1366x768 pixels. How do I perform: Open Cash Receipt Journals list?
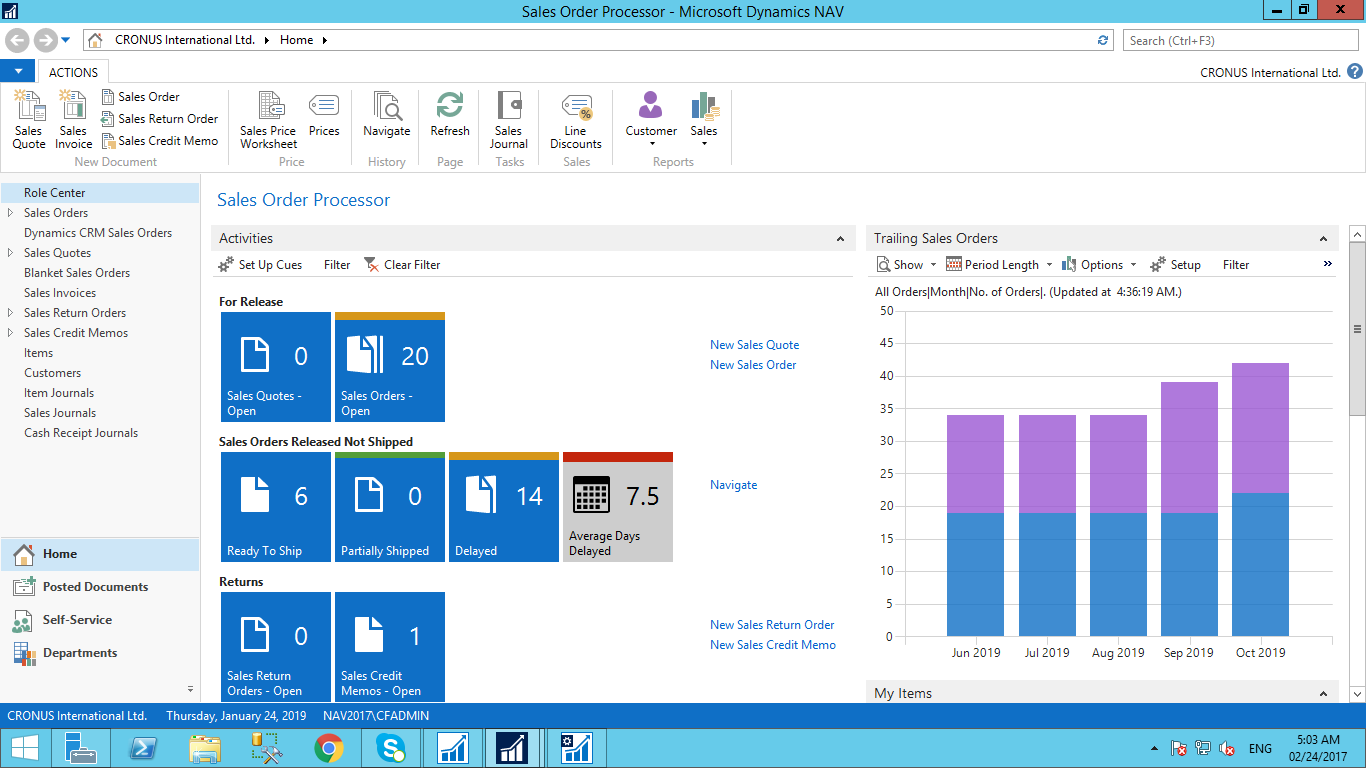pos(81,433)
